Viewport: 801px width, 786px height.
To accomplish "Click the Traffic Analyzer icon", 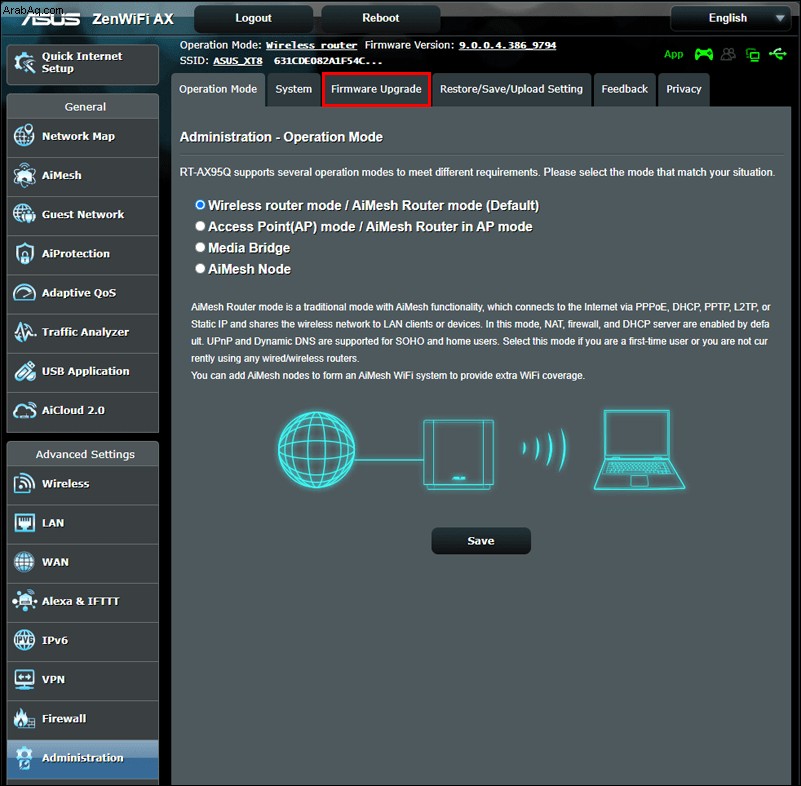I will pyautogui.click(x=24, y=331).
